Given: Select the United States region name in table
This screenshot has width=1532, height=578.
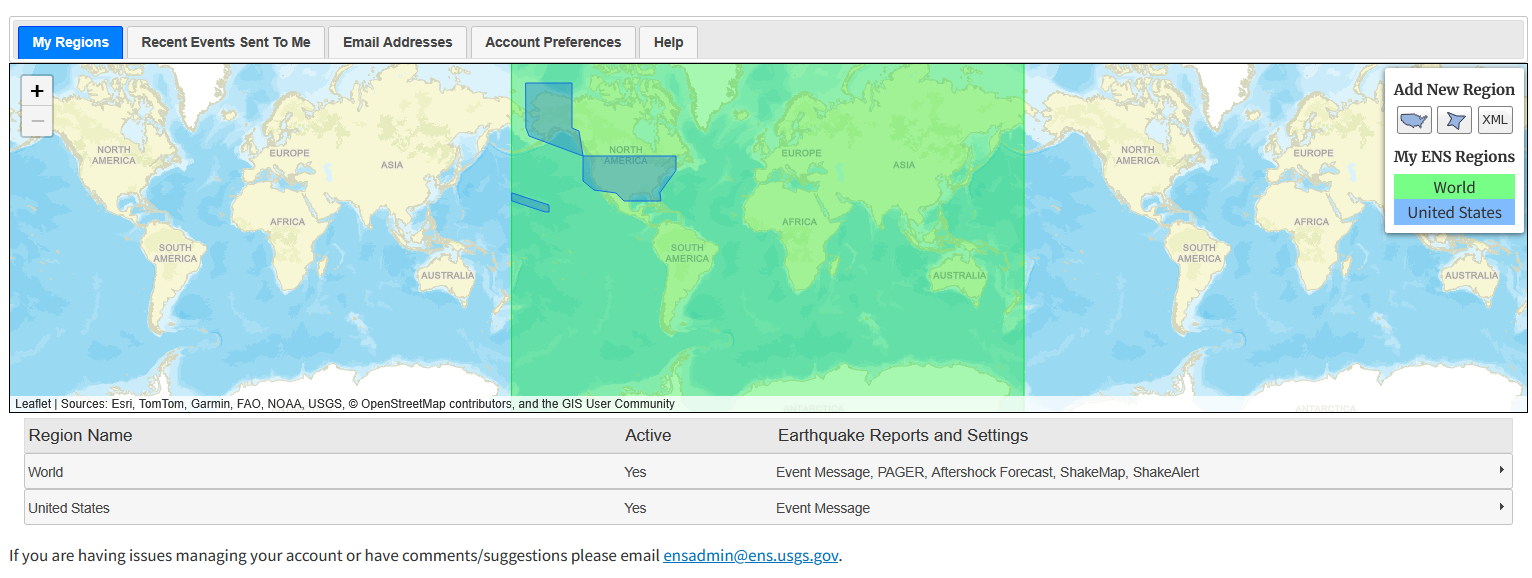Looking at the screenshot, I should click(x=69, y=508).
